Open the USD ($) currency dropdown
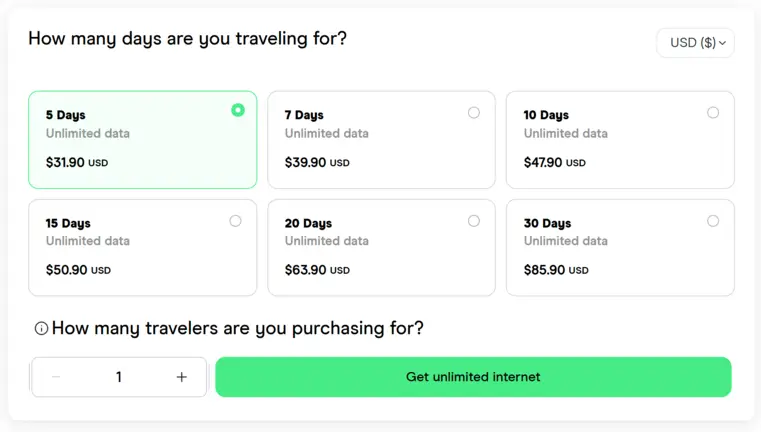Image resolution: width=761 pixels, height=432 pixels. coord(695,43)
